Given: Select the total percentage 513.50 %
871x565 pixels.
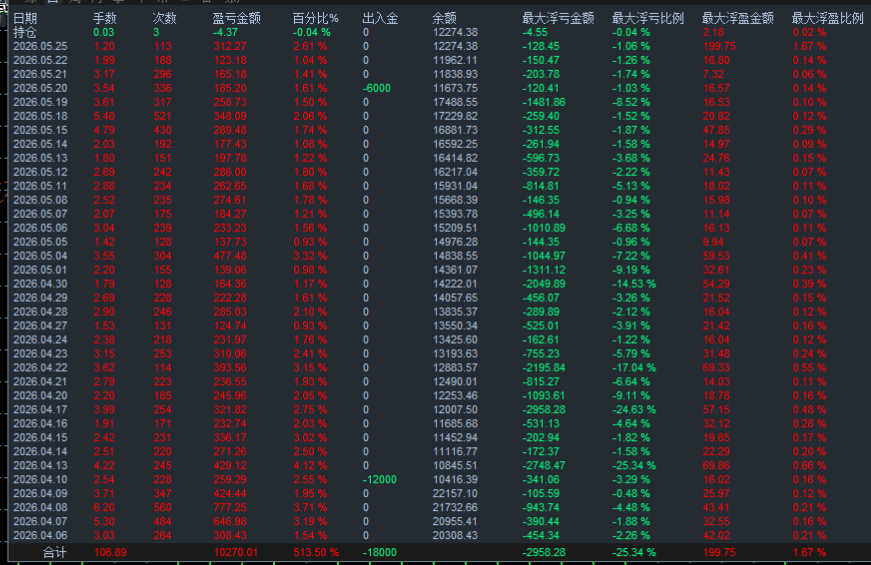Looking at the screenshot, I should click(x=316, y=552).
